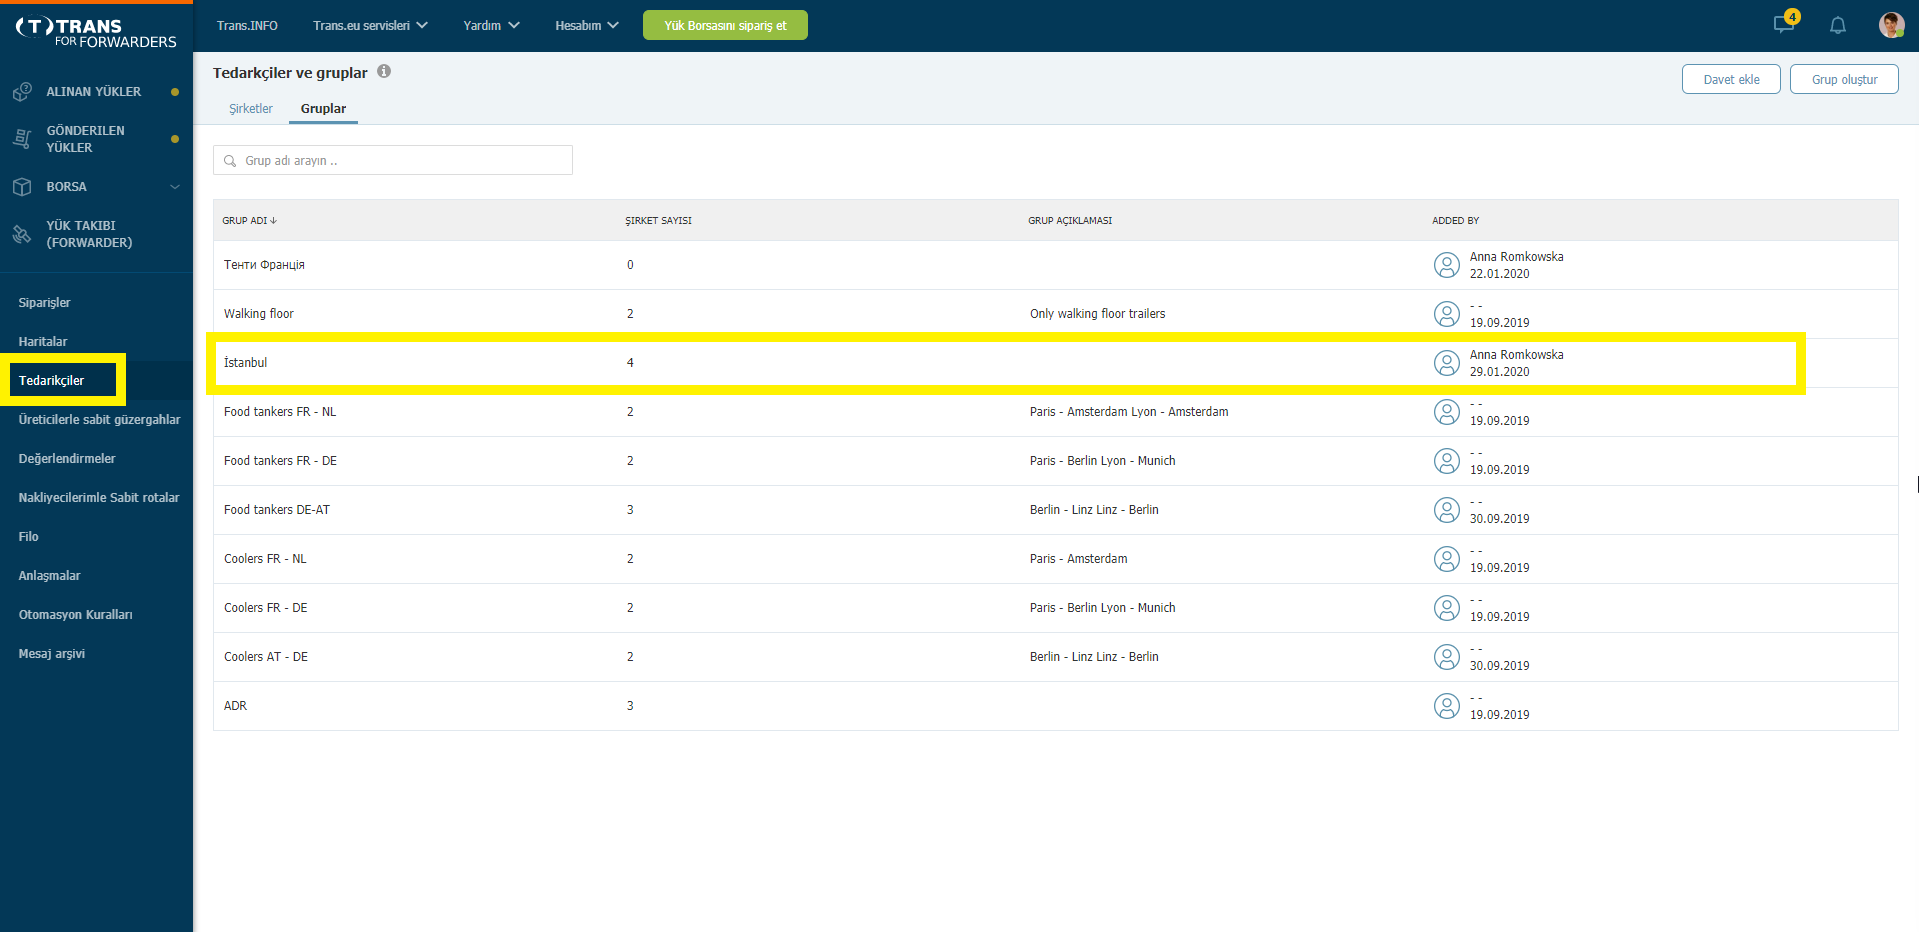Open Filo in the sidebar

click(28, 537)
